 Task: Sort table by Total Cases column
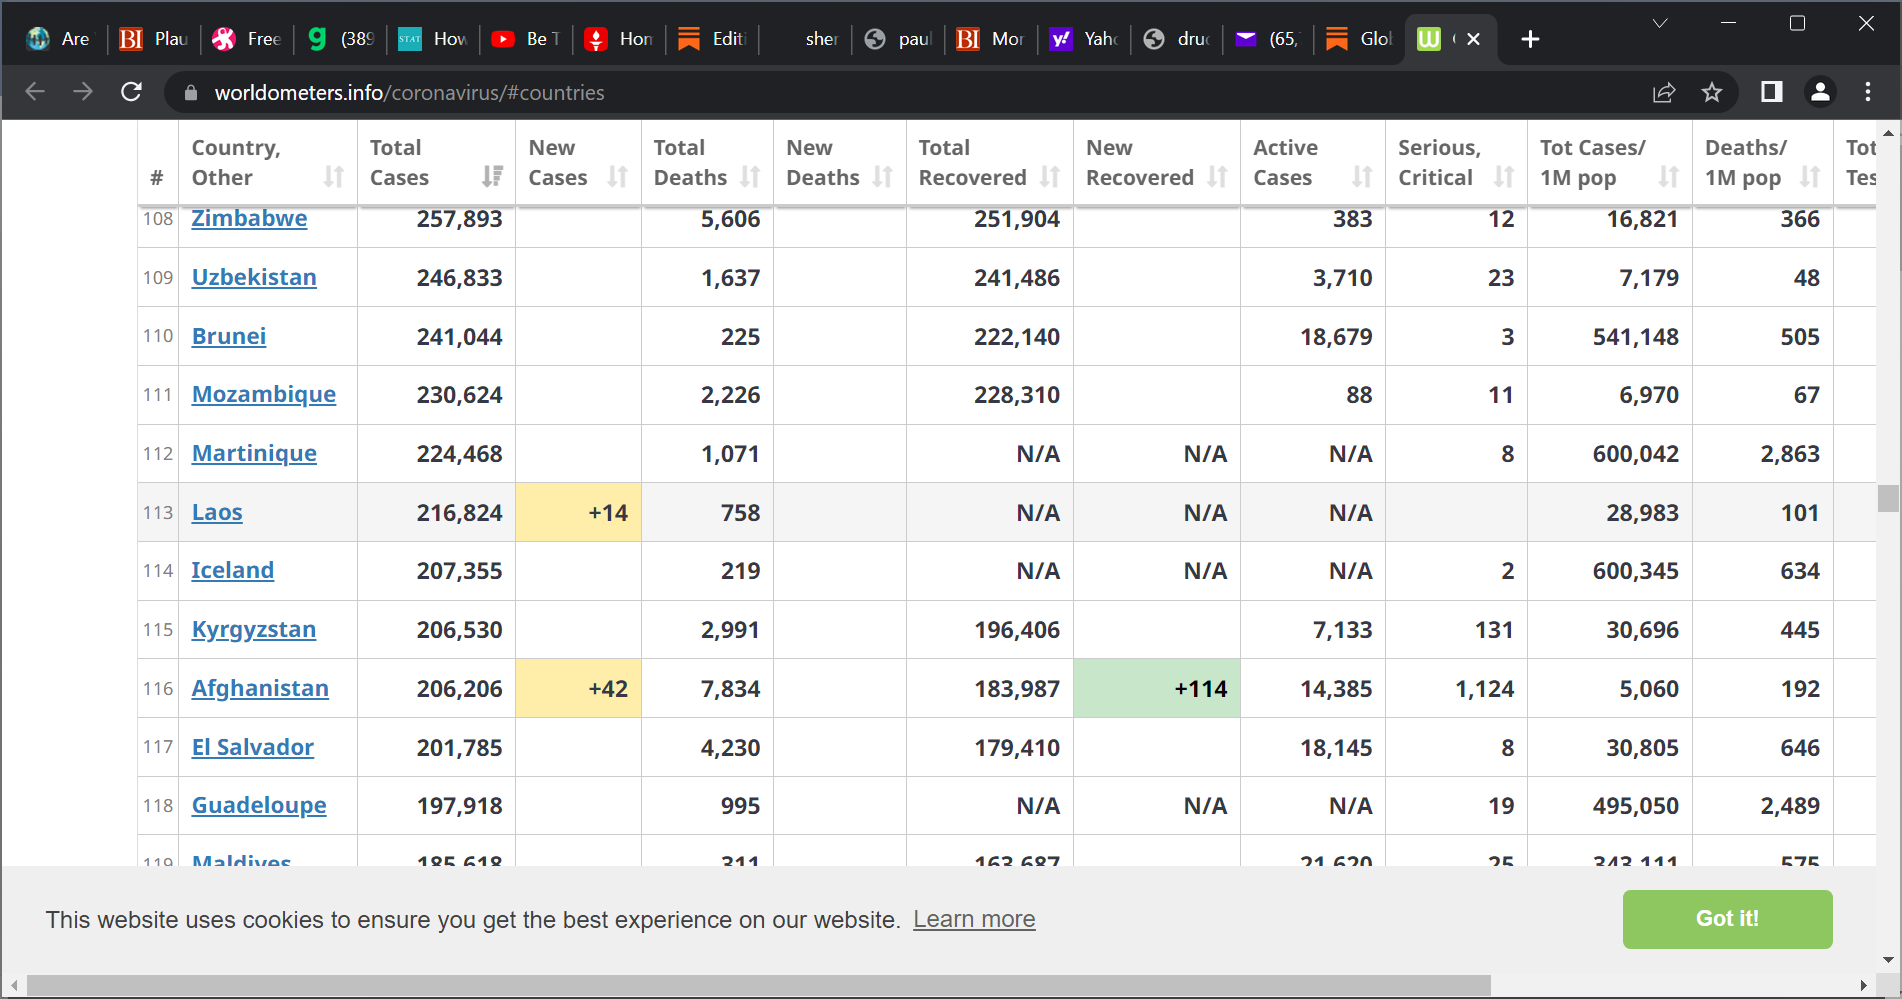(x=492, y=177)
